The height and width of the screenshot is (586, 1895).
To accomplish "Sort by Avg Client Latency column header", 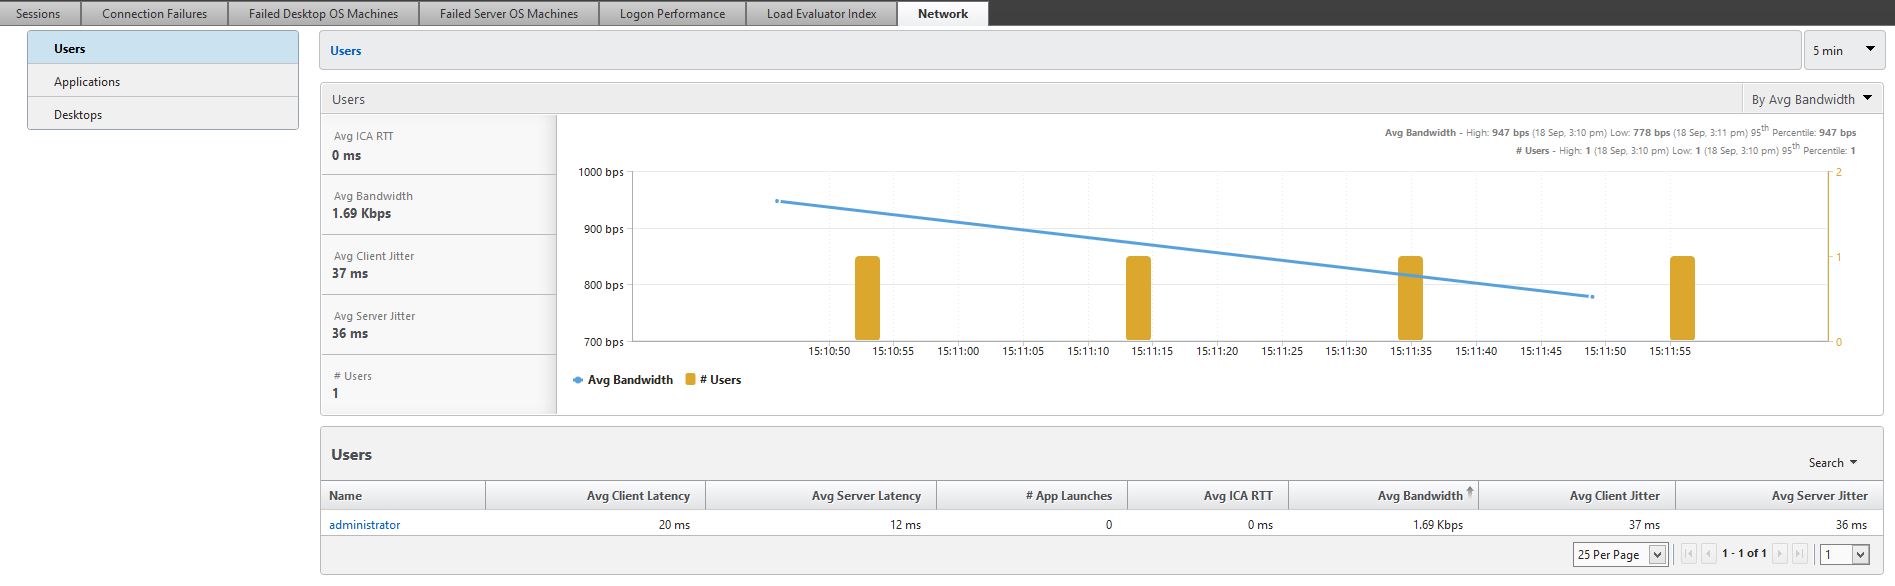I will pyautogui.click(x=637, y=496).
